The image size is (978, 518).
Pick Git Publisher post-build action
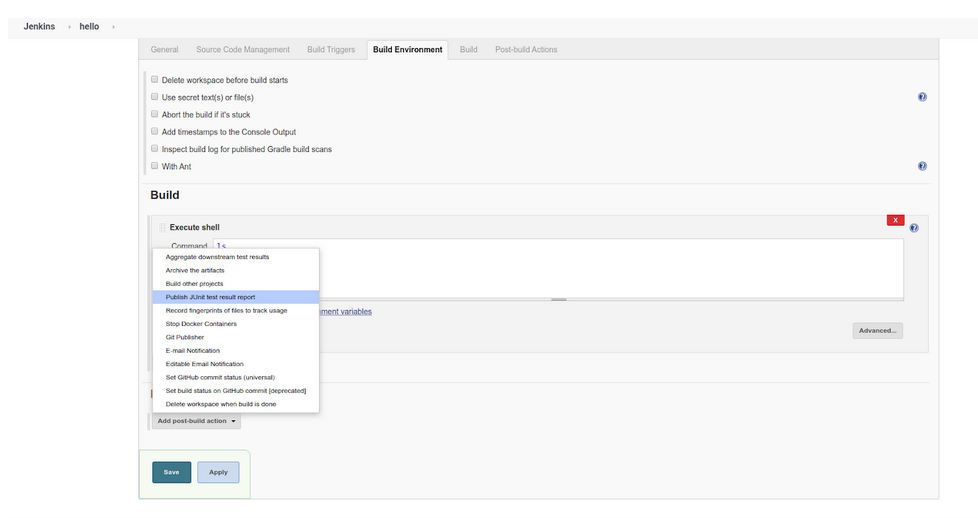pos(185,337)
